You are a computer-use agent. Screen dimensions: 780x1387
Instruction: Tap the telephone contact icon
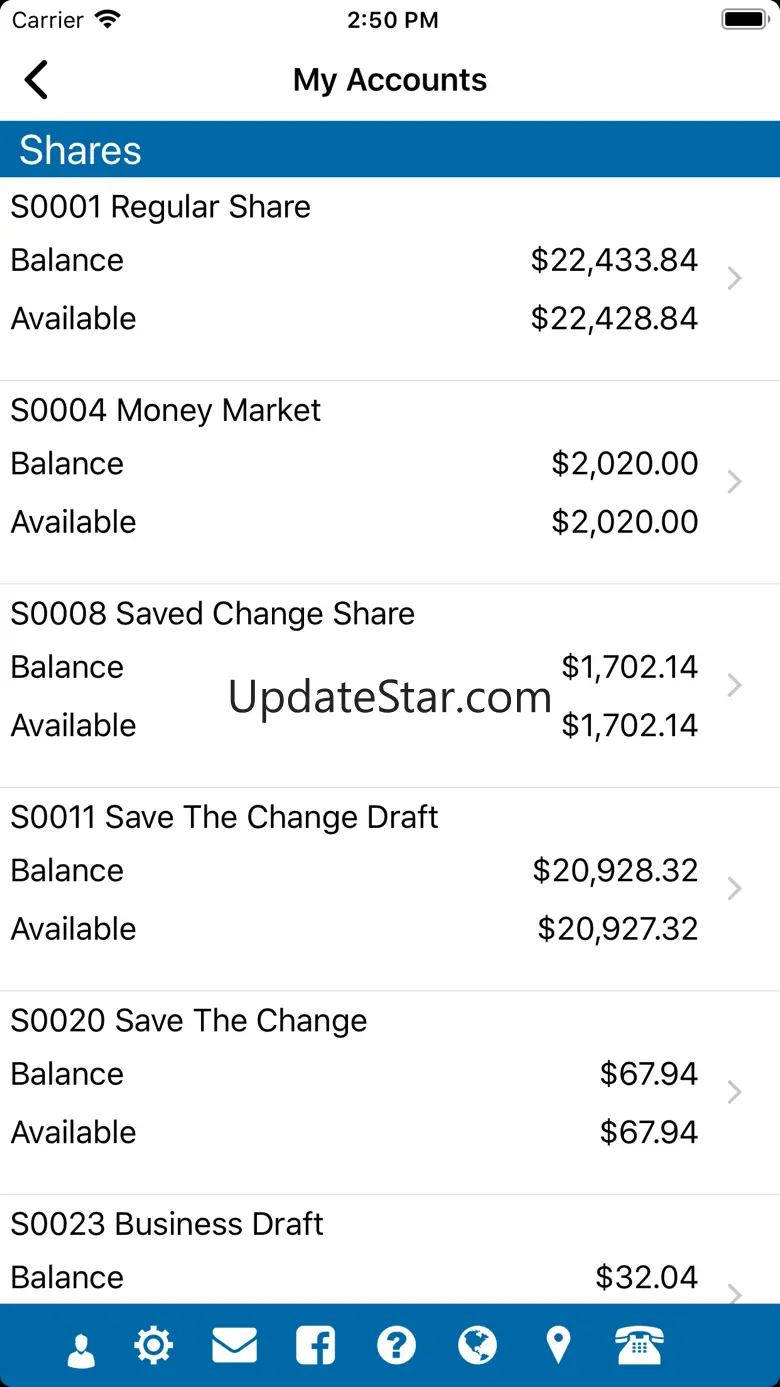coord(639,1346)
